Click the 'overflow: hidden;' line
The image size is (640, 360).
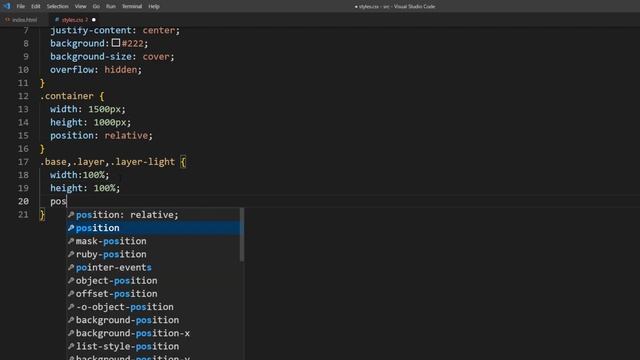(96, 70)
